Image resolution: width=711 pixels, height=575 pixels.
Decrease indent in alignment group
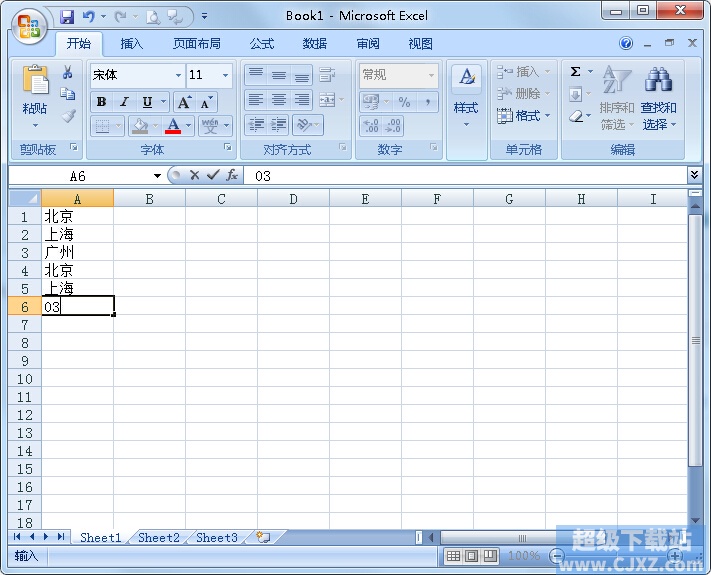tap(256, 125)
